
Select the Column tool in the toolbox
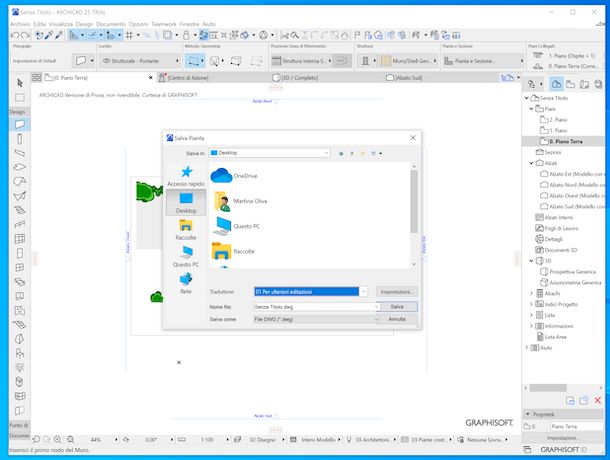[x=20, y=139]
